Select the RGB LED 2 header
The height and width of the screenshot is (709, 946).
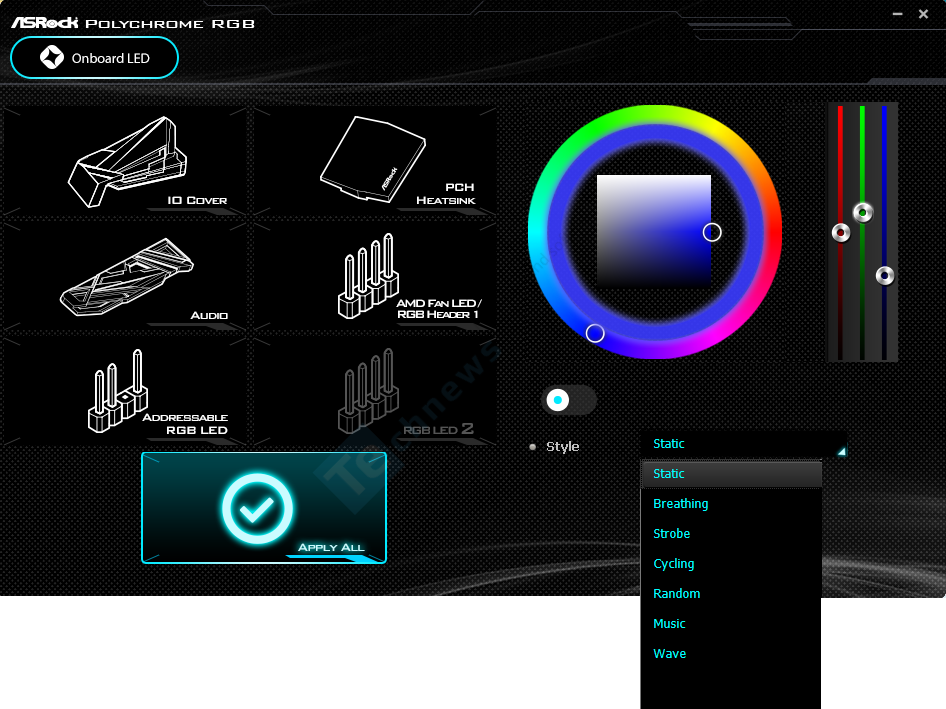[375, 392]
